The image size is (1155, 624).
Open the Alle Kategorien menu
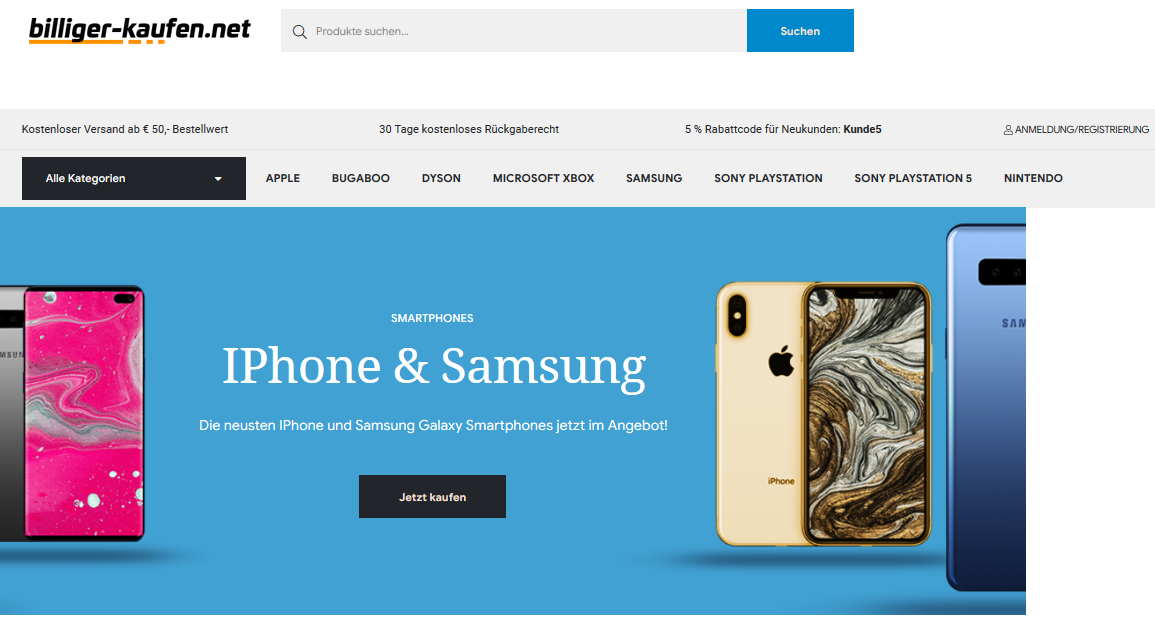tap(133, 178)
